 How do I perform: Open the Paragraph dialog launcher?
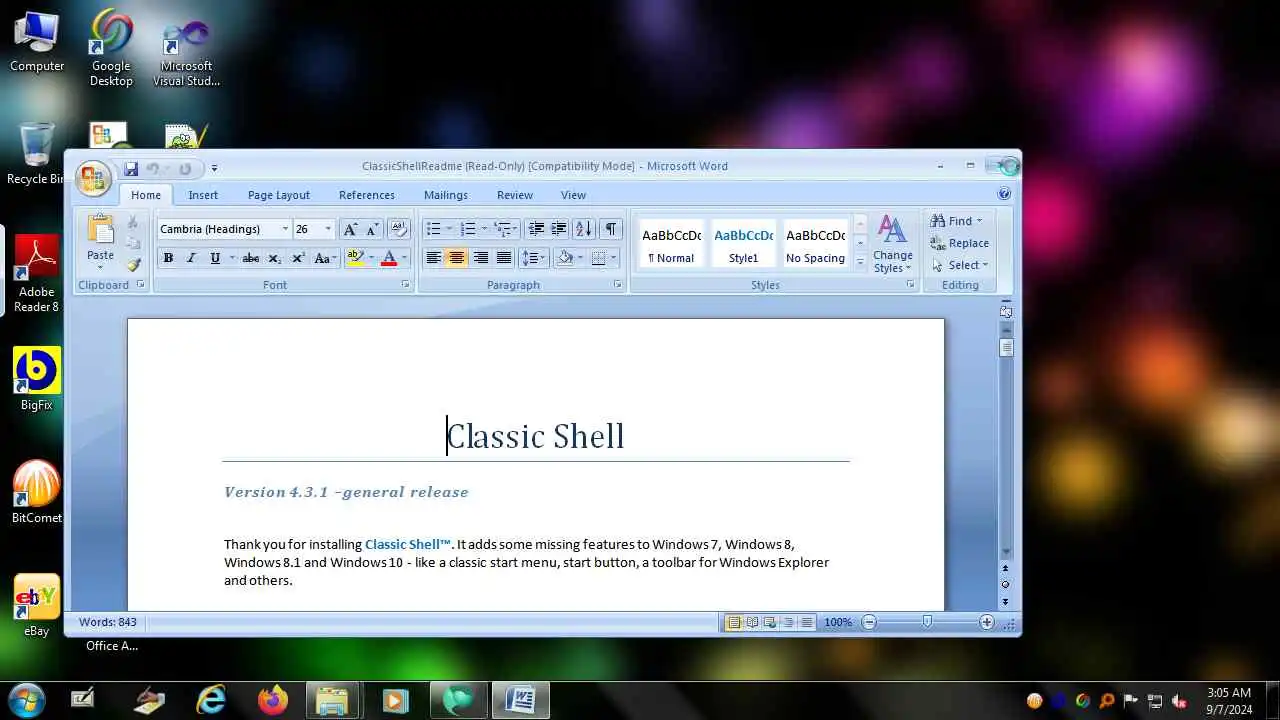point(618,285)
